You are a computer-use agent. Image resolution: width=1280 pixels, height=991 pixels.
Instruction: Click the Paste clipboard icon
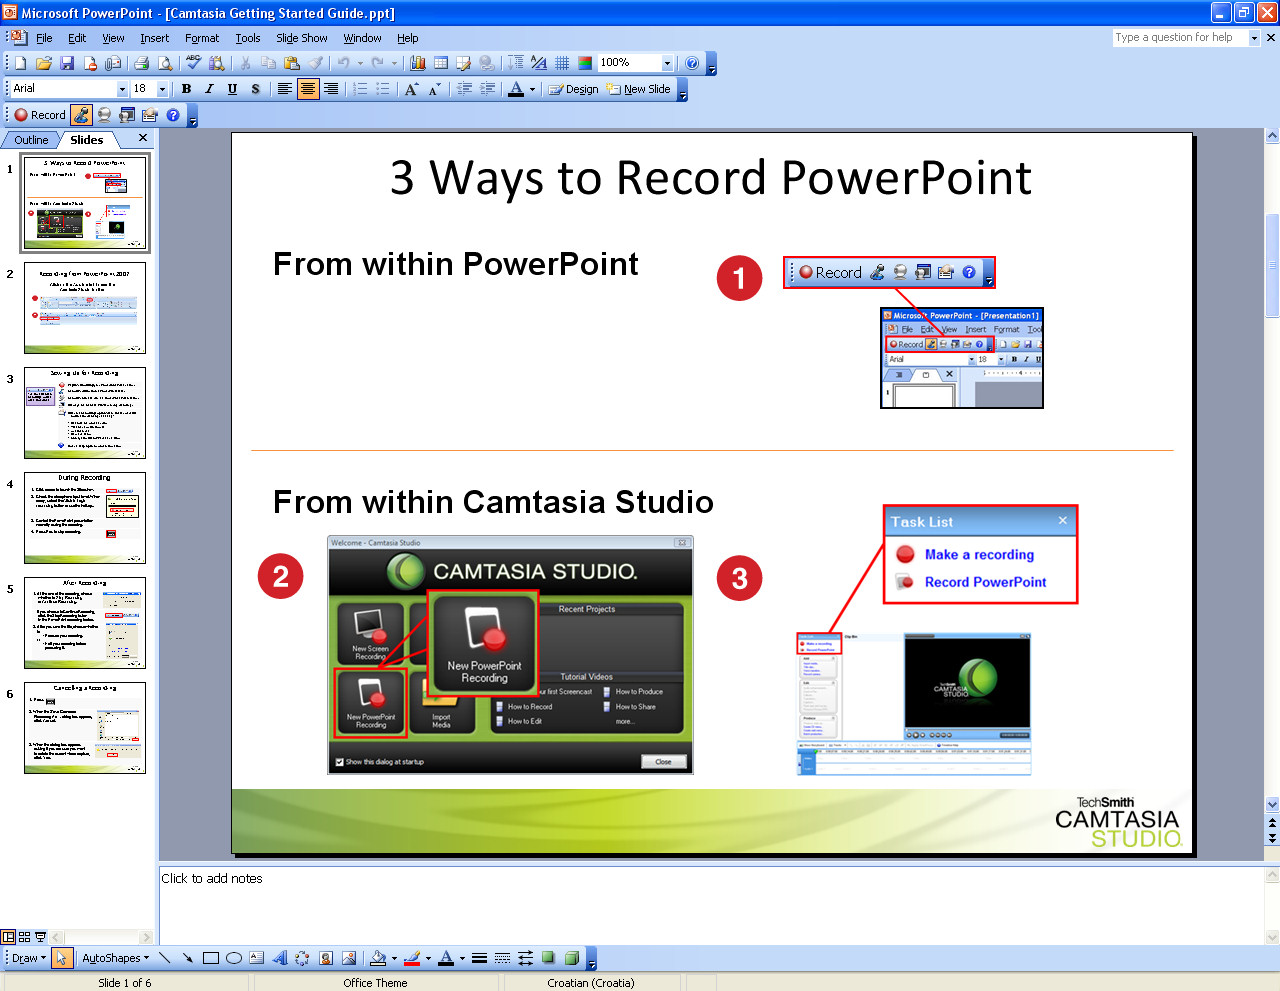click(292, 63)
